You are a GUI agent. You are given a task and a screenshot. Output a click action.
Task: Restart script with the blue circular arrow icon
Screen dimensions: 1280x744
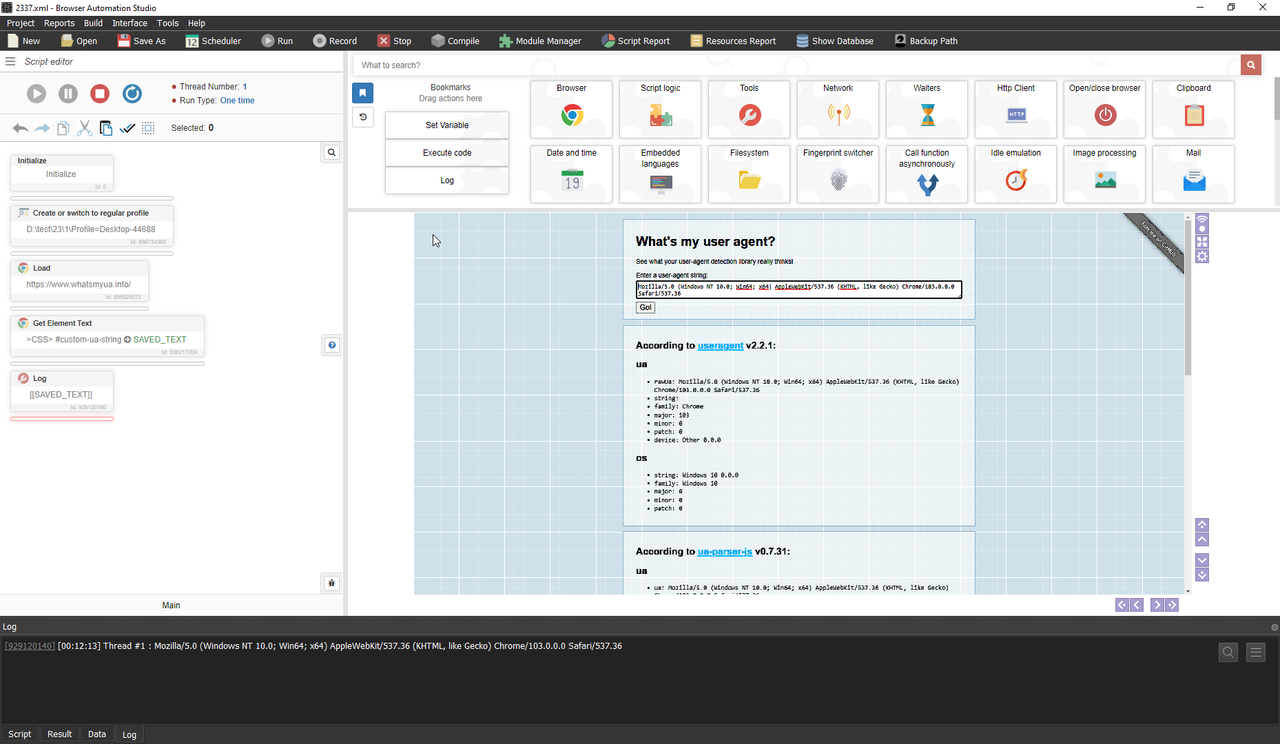point(132,93)
